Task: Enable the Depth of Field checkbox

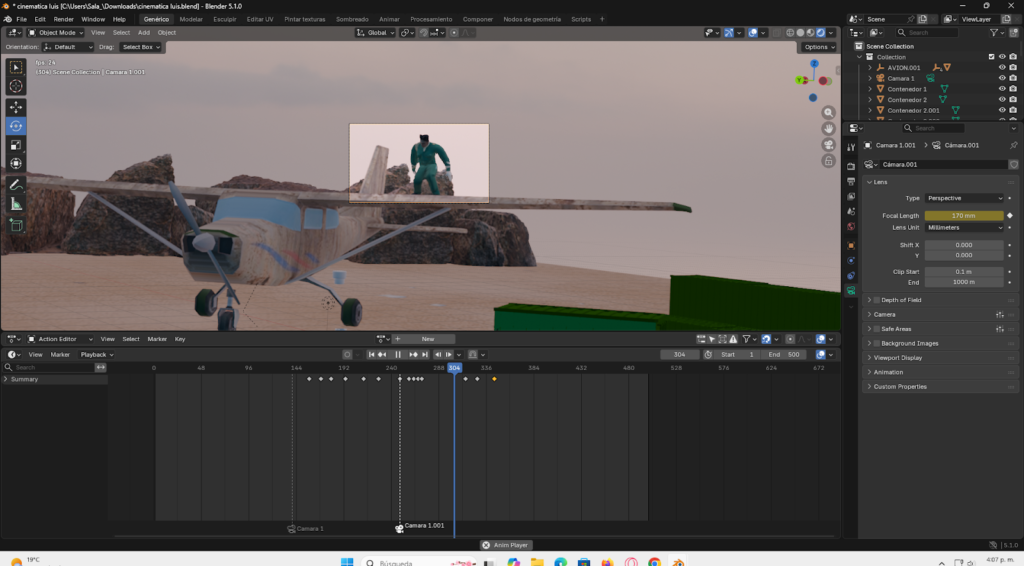Action: [877, 300]
